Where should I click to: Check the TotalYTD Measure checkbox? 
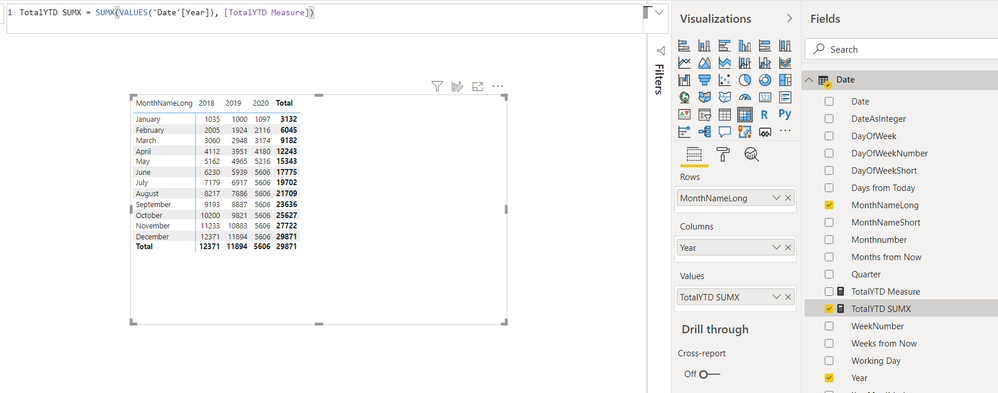[829, 291]
